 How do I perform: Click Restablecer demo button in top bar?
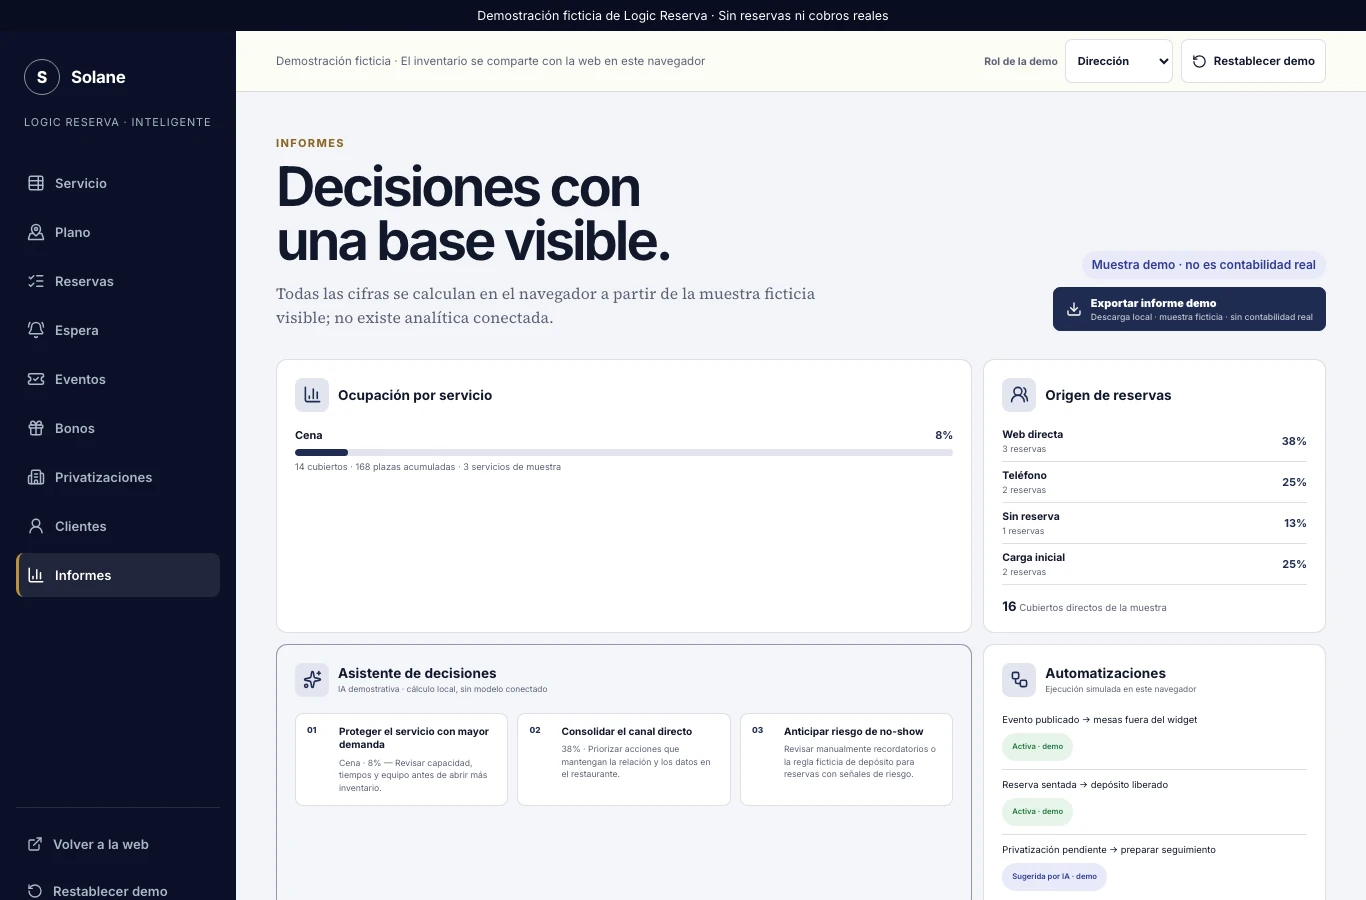1253,61
